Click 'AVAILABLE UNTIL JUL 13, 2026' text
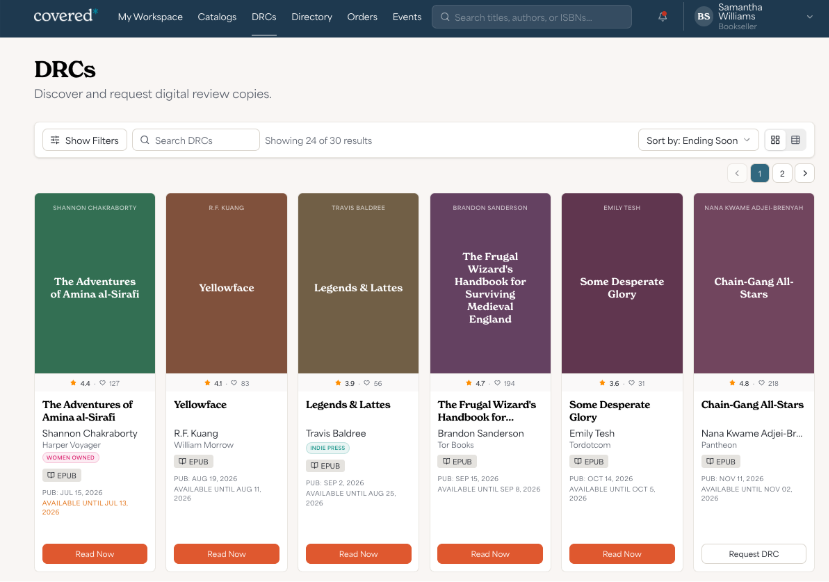 (x=85, y=507)
